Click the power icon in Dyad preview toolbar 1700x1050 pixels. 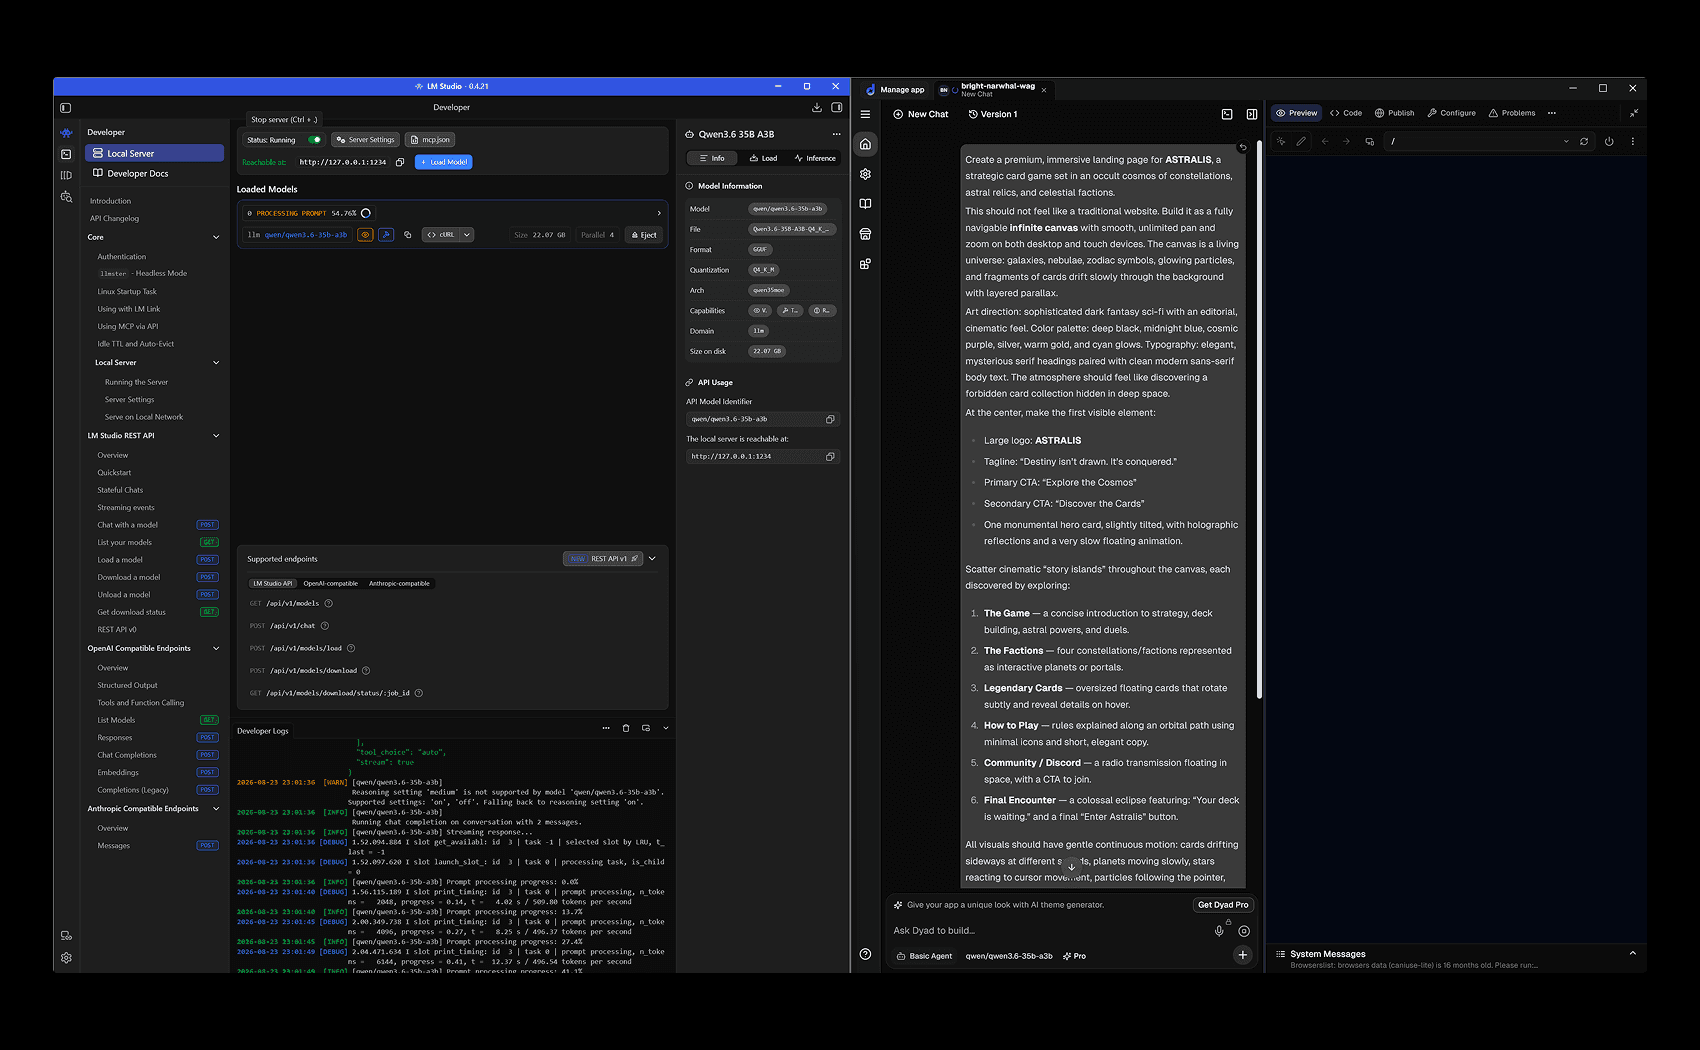pyautogui.click(x=1609, y=141)
